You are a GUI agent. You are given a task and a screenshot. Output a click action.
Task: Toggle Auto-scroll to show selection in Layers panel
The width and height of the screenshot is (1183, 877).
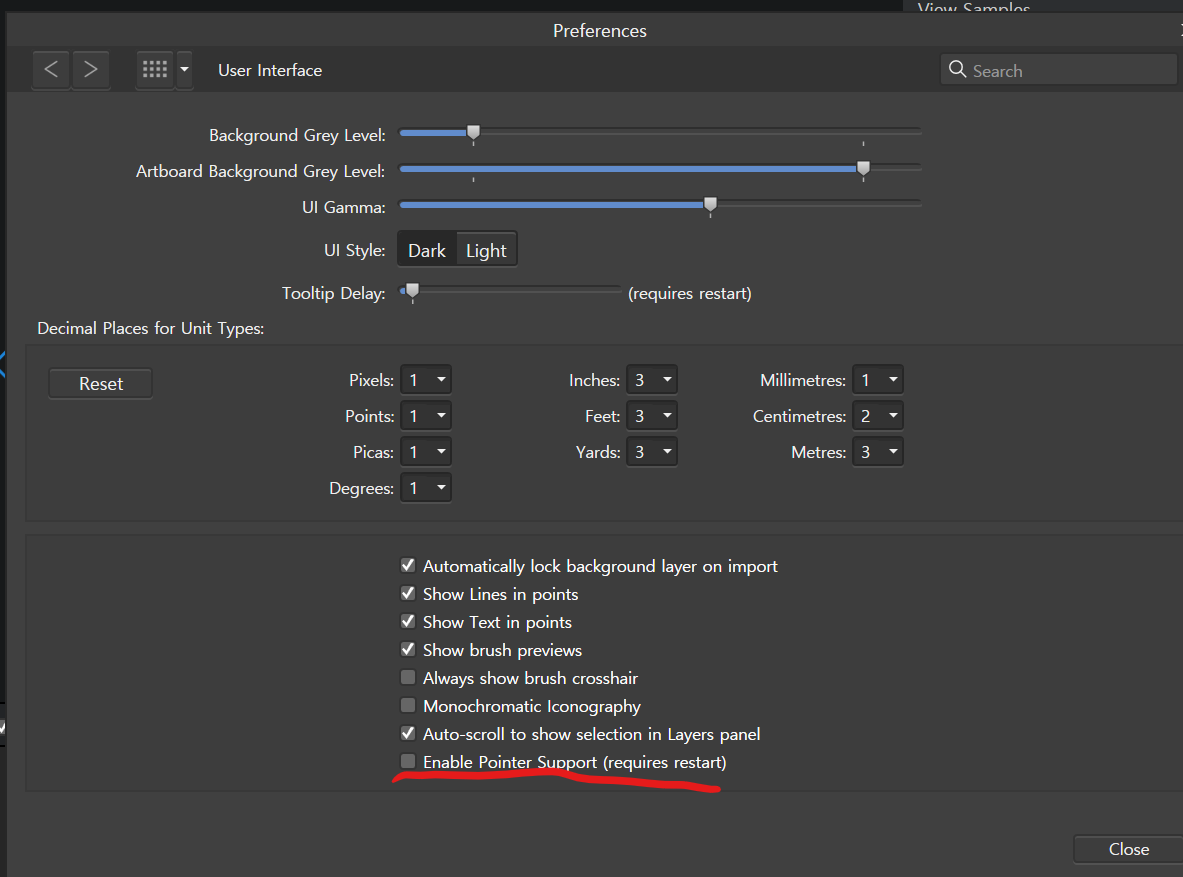[407, 733]
